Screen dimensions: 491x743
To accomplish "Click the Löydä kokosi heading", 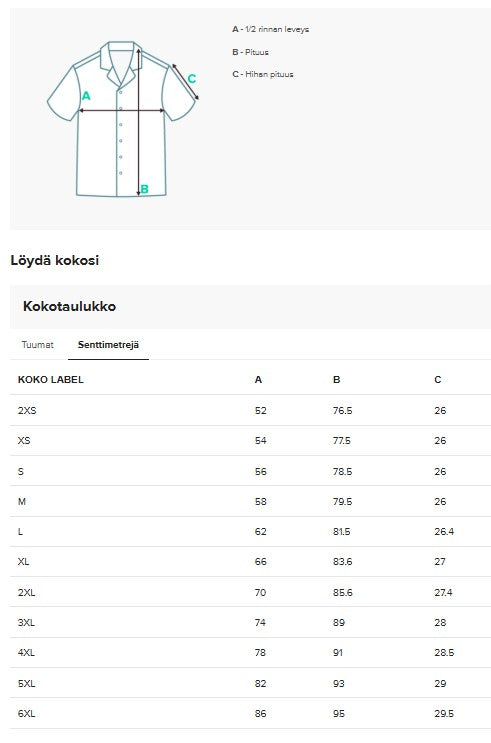I will [x=55, y=260].
